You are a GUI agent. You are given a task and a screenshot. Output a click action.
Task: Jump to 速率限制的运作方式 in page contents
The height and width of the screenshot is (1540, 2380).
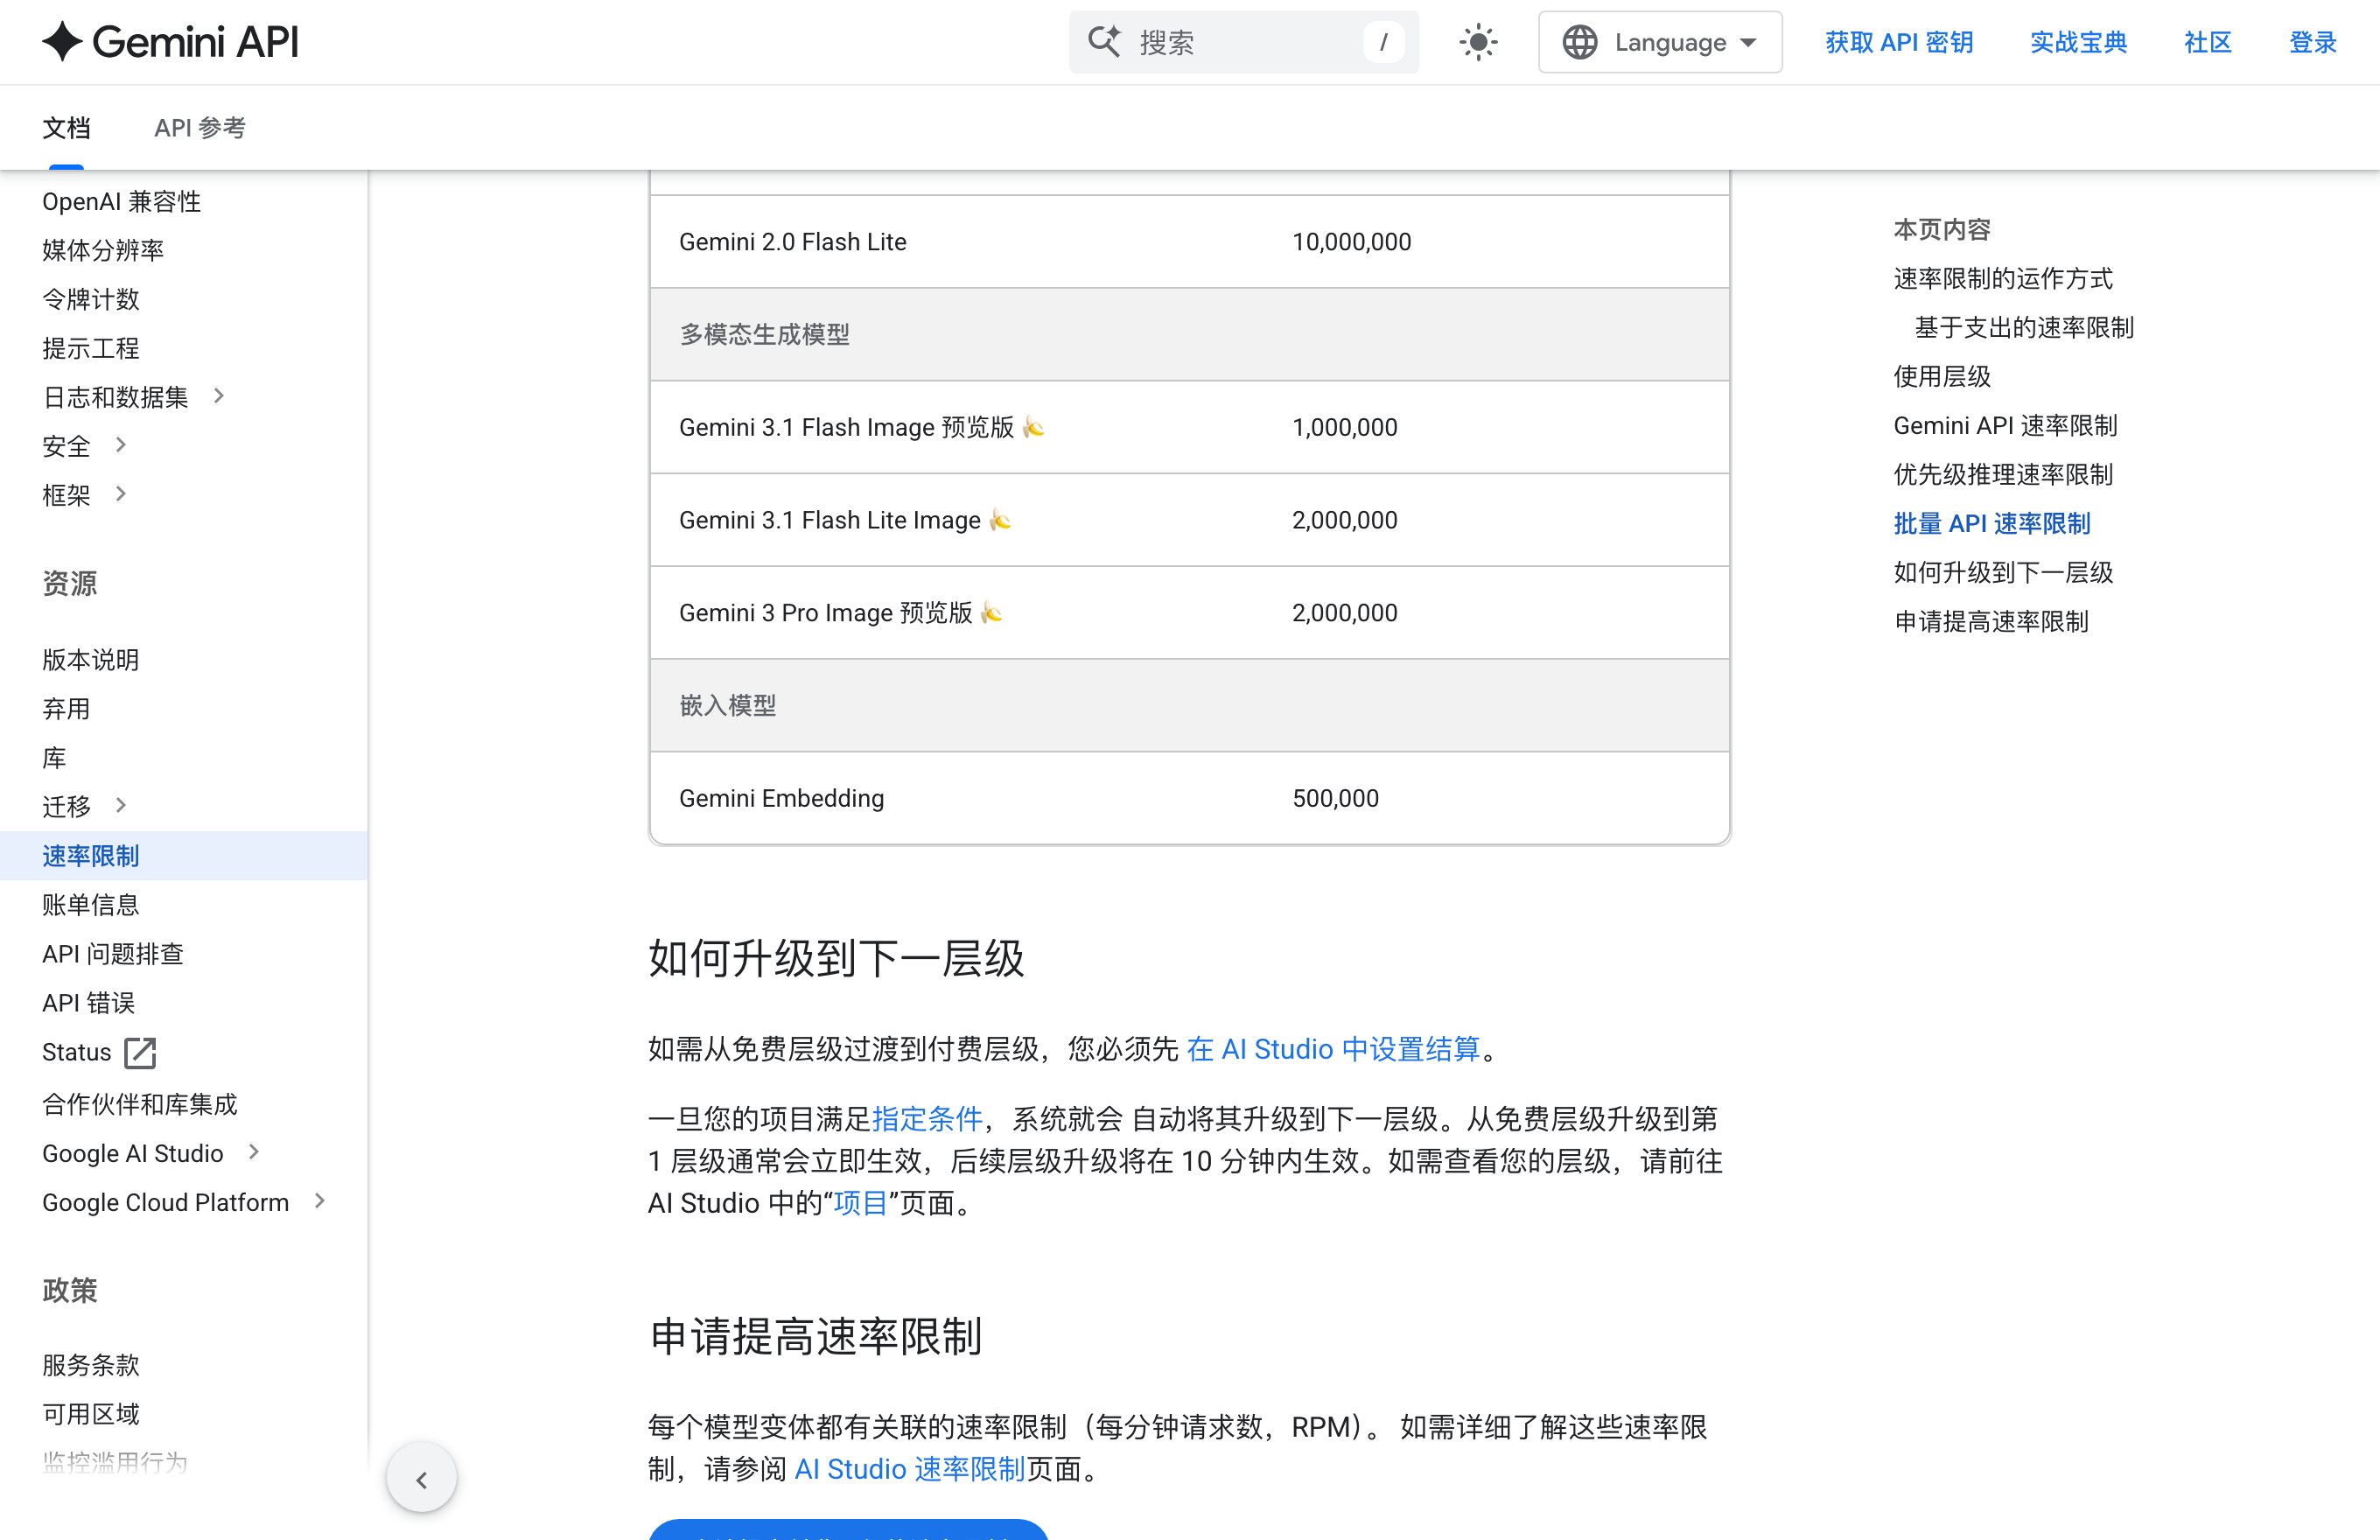[x=2003, y=278]
